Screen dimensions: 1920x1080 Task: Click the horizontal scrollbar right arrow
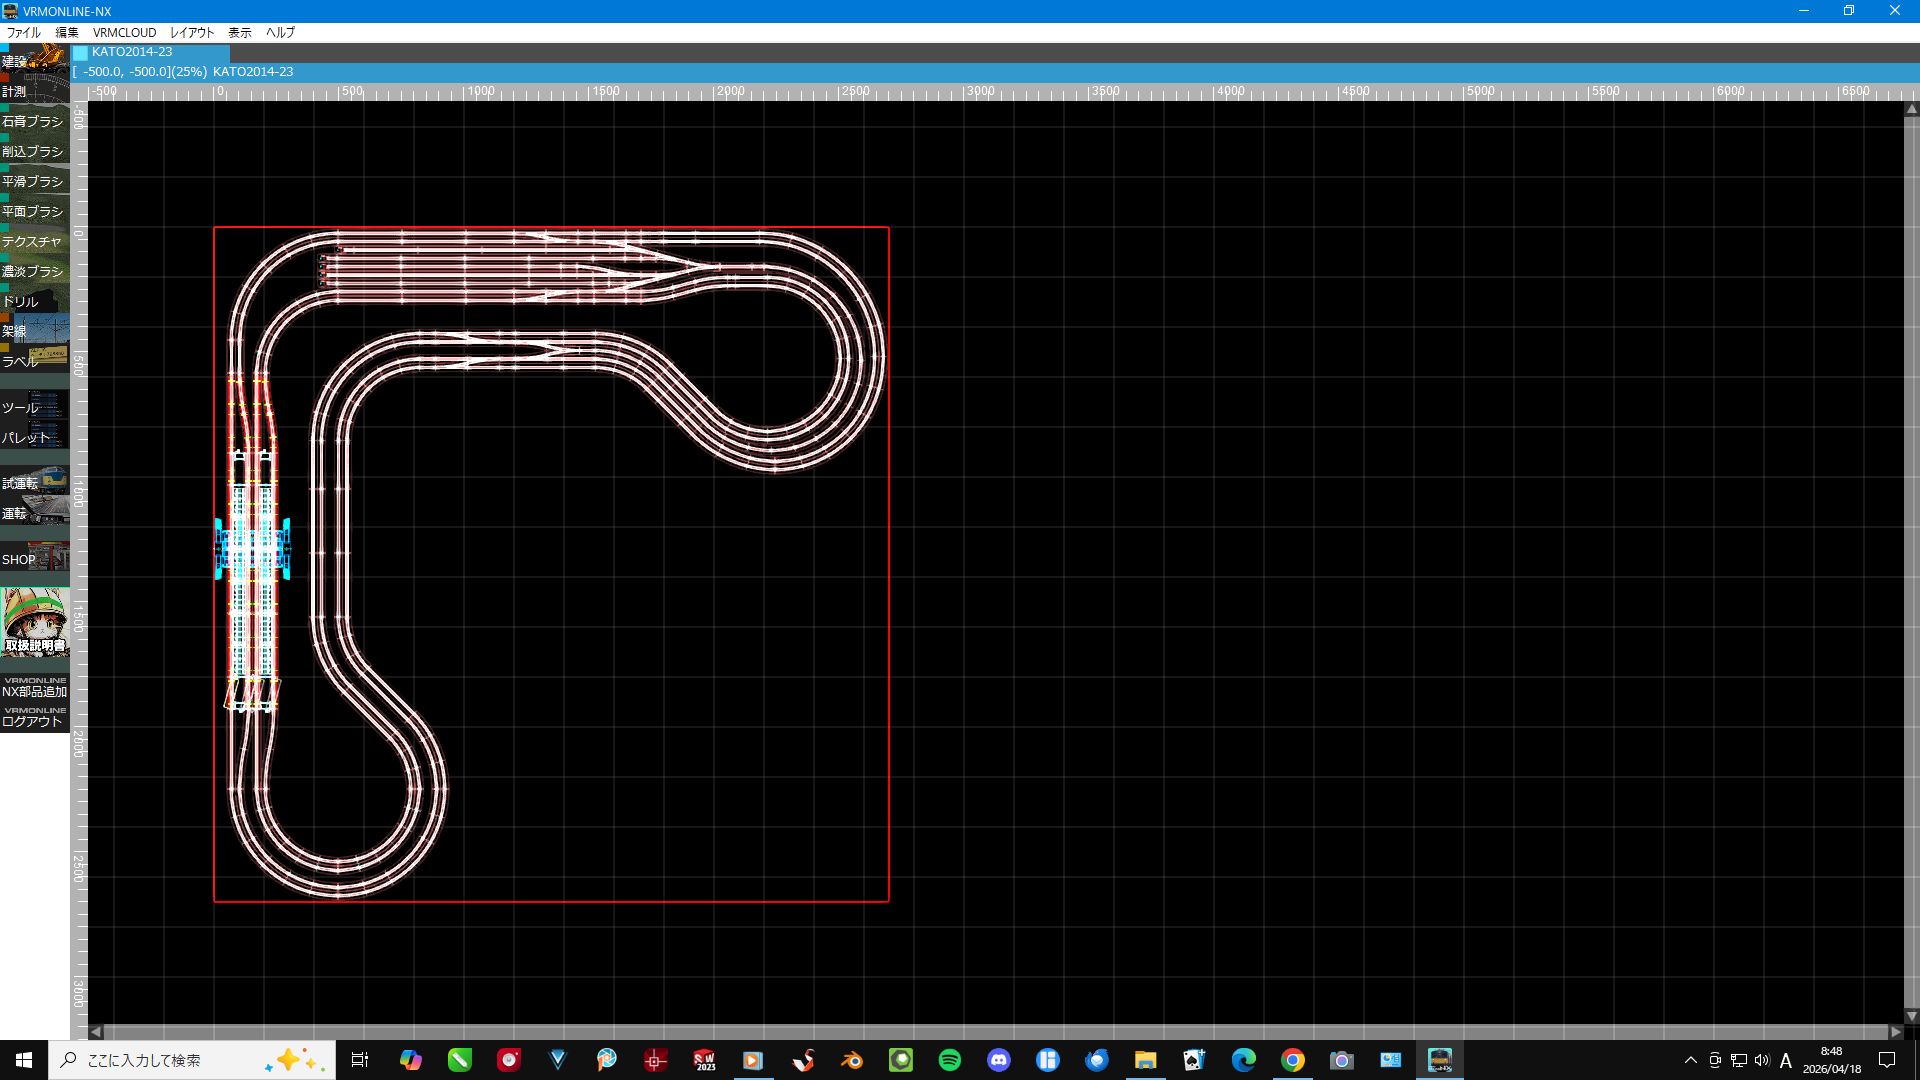pyautogui.click(x=1895, y=1032)
